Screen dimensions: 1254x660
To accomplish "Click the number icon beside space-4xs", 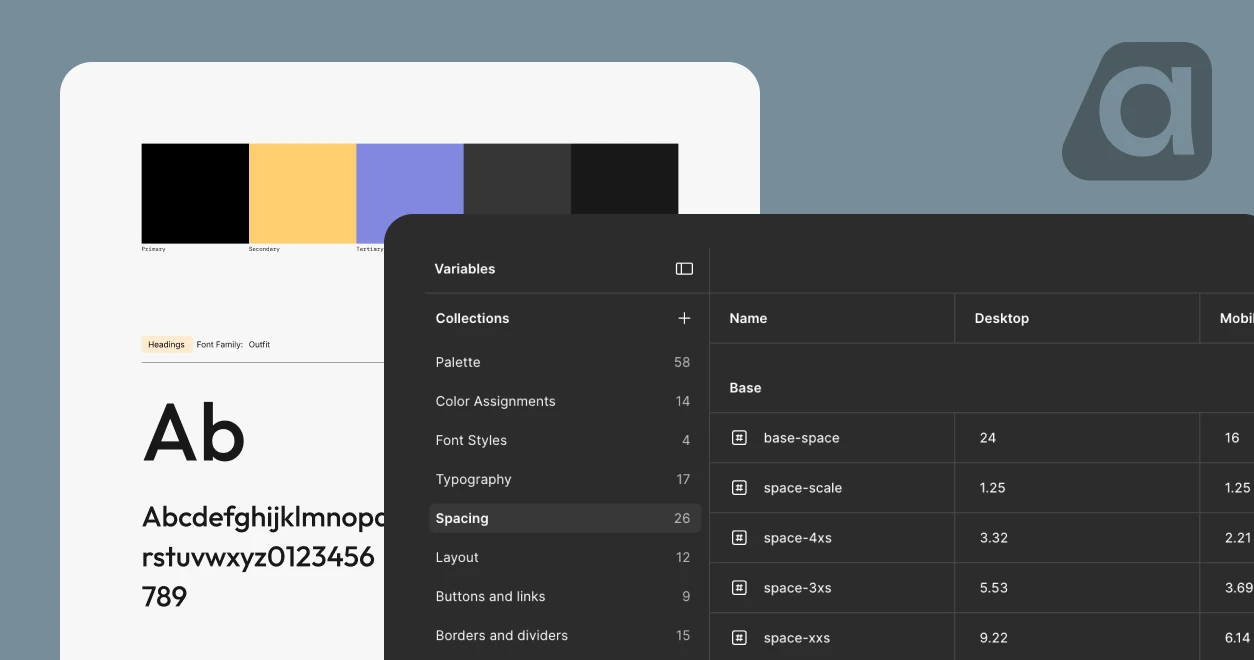I will pos(739,538).
